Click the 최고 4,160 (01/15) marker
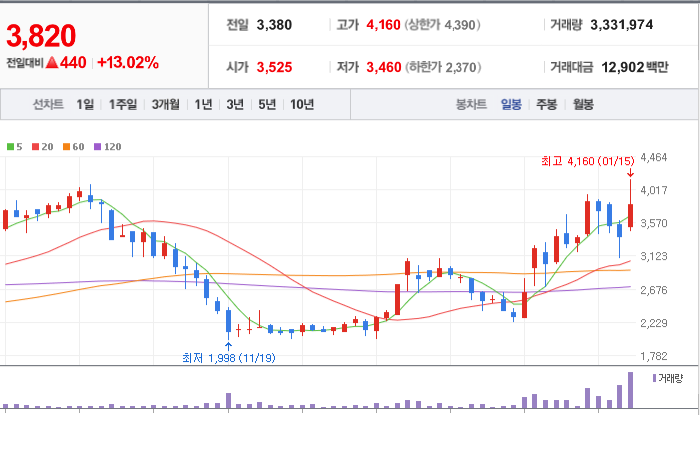This screenshot has height=450, width=700. (588, 161)
